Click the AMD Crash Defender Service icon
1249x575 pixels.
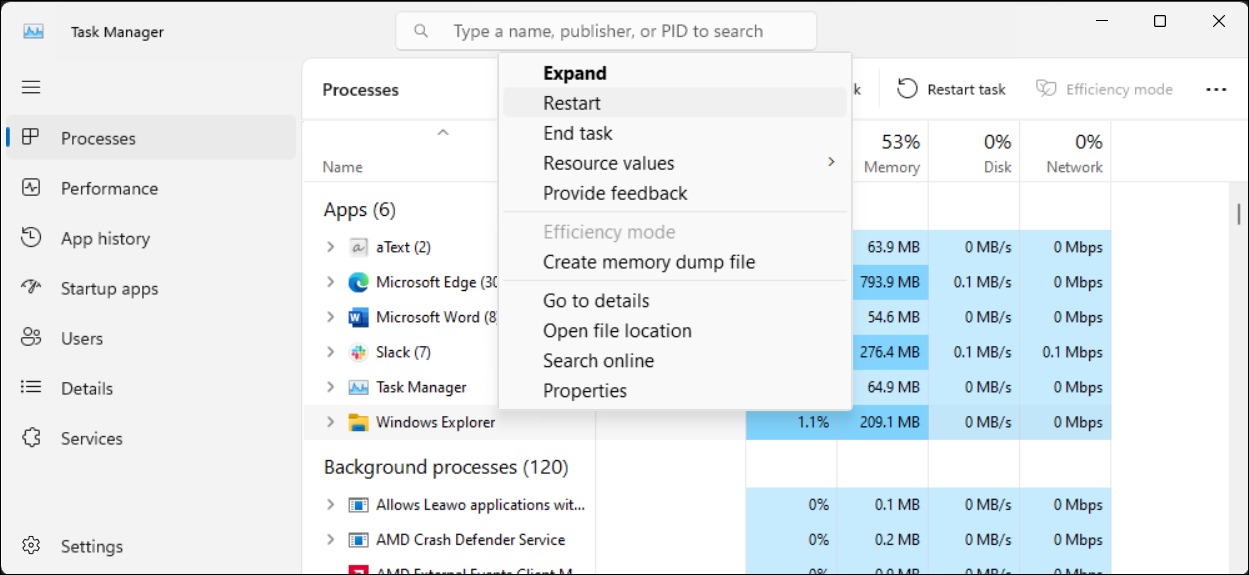click(x=358, y=540)
